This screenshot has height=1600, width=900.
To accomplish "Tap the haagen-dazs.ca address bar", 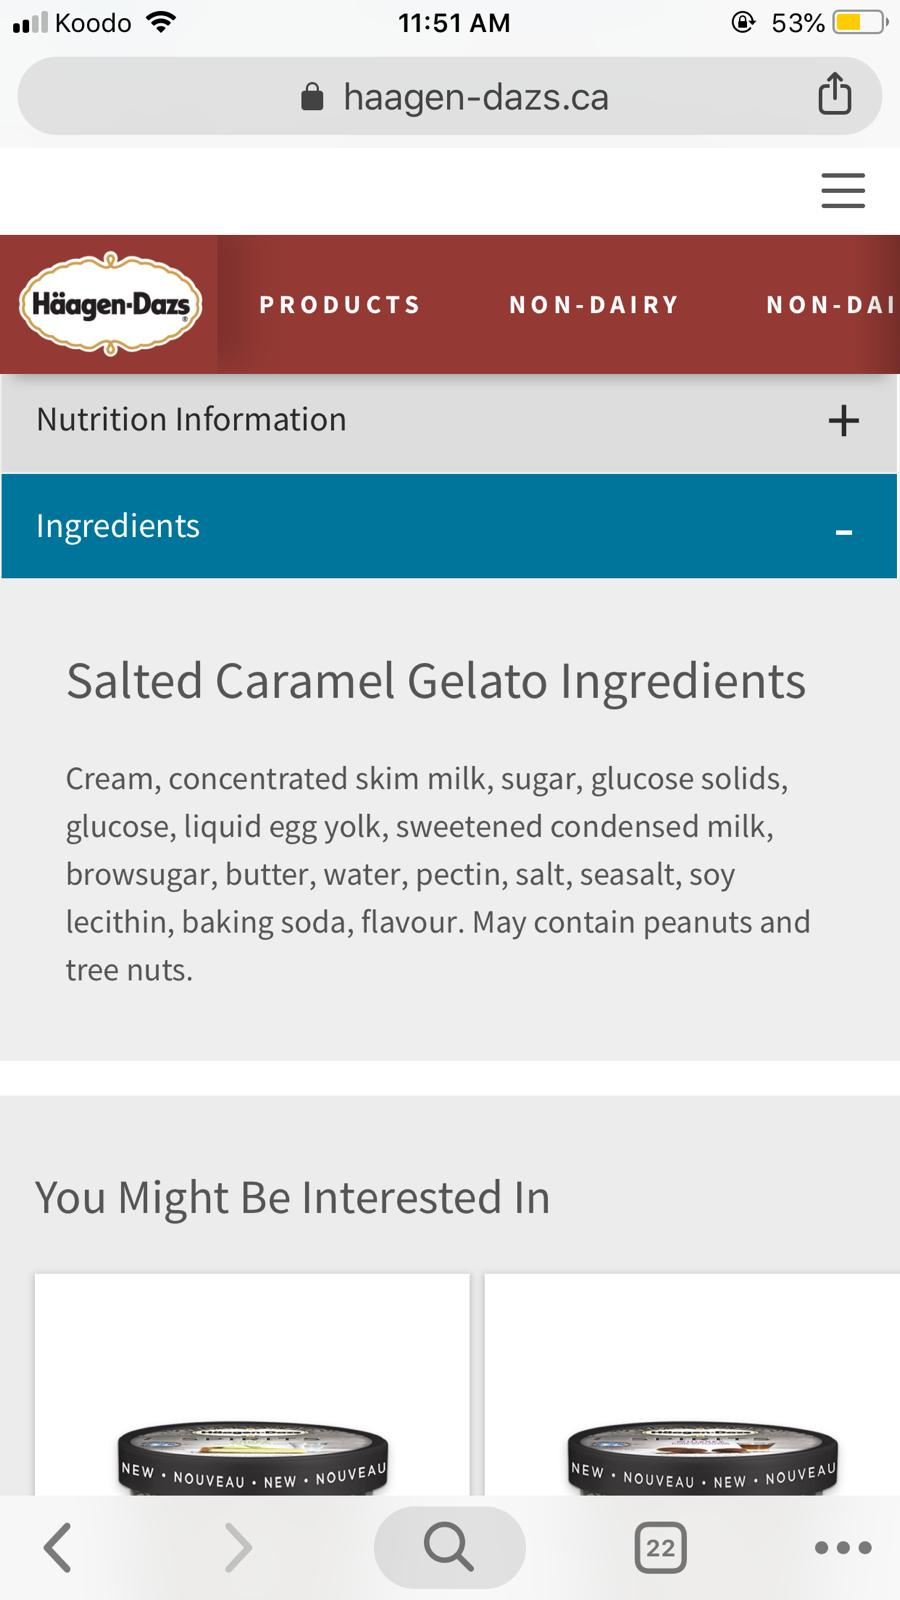I will pyautogui.click(x=476, y=97).
